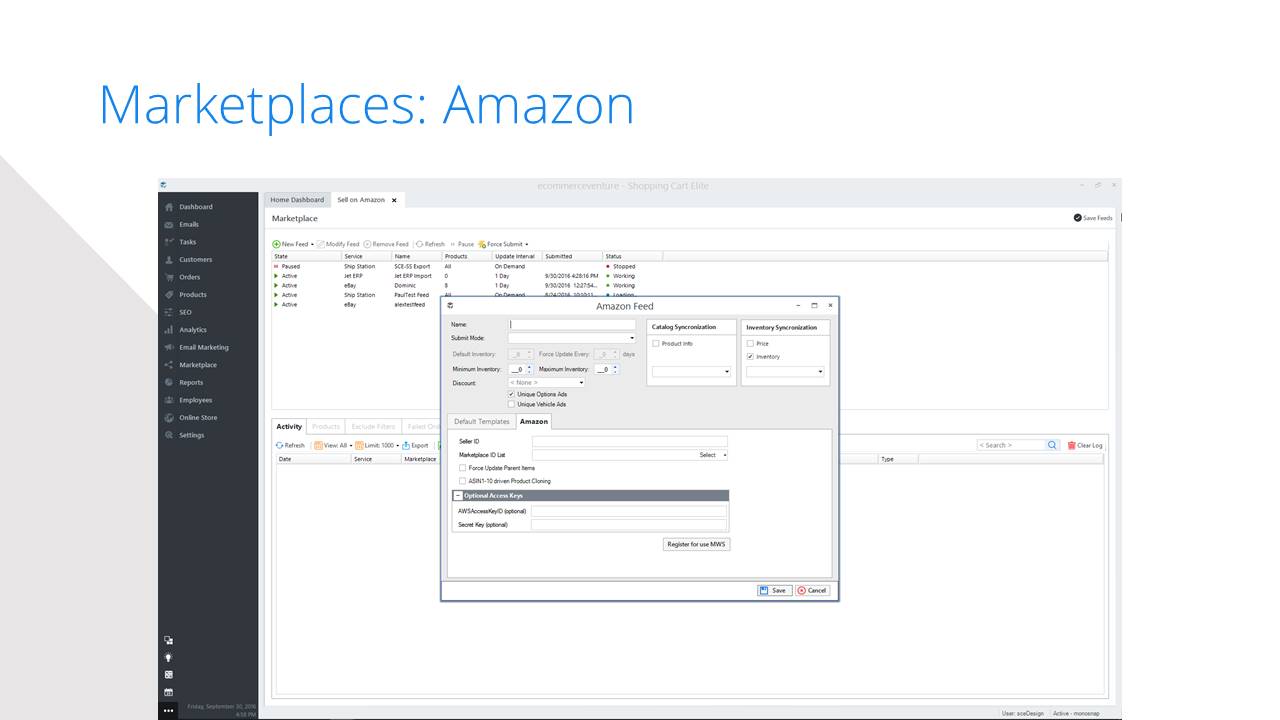Collapse the Optional Access Keys section

point(458,496)
